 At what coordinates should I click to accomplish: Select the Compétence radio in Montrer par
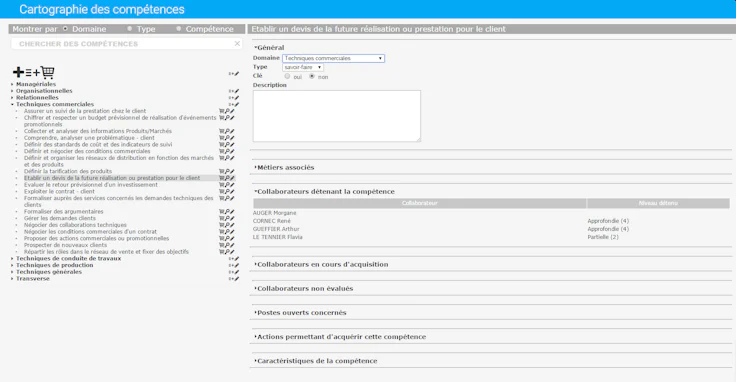(178, 29)
